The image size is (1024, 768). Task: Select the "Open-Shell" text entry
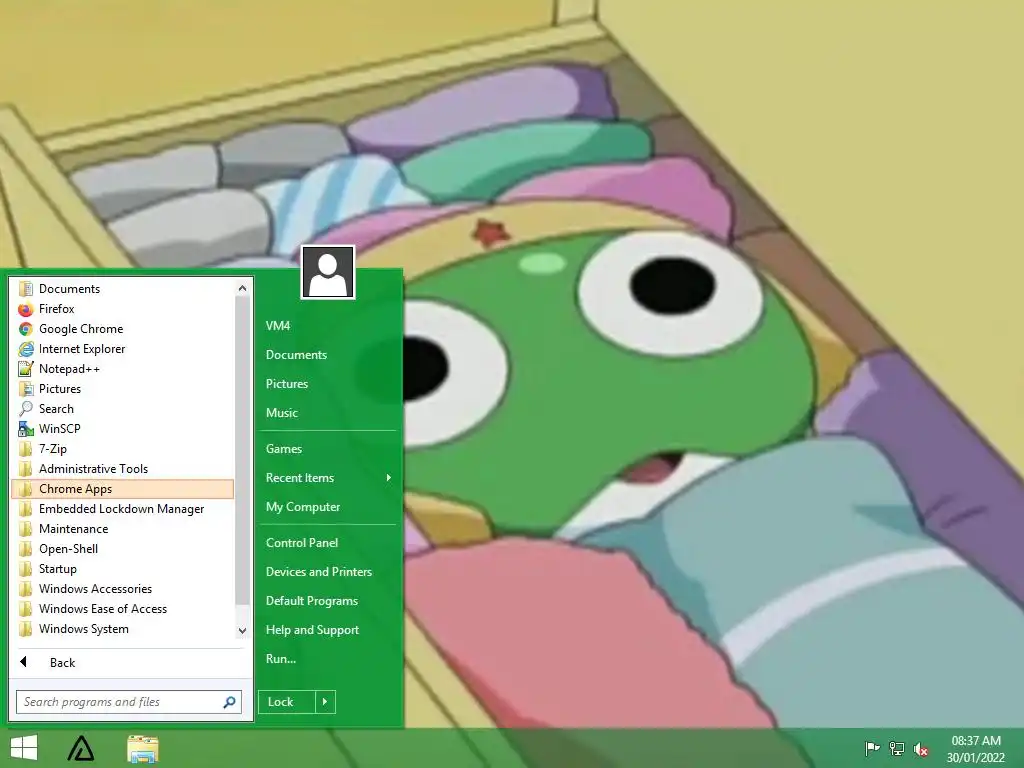click(69, 549)
